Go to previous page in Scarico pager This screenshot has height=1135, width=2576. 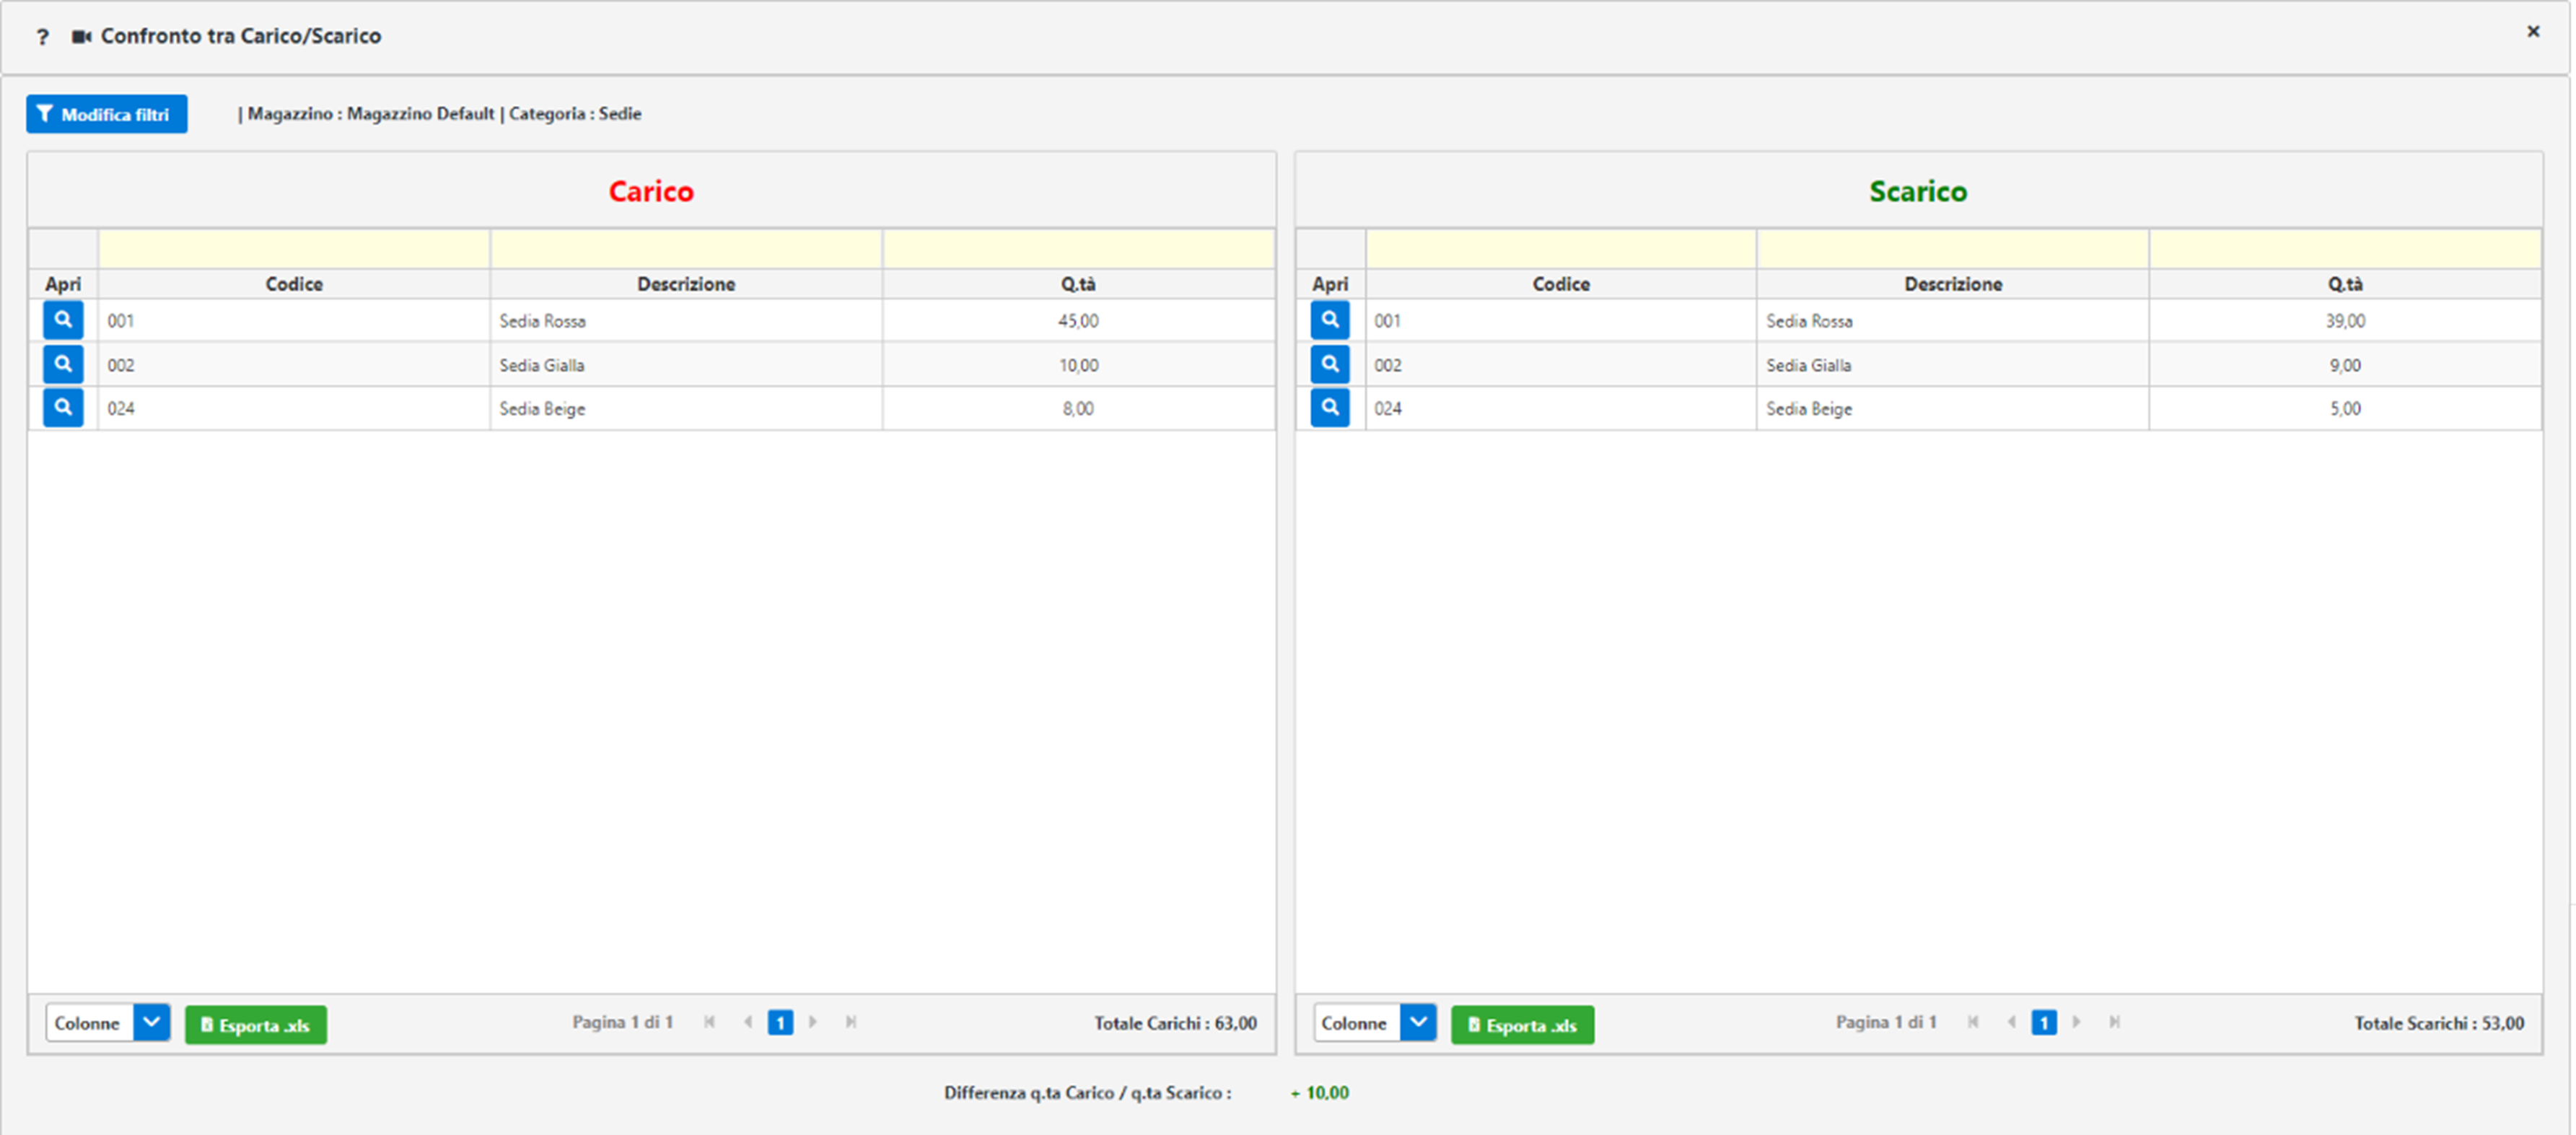(2011, 1022)
